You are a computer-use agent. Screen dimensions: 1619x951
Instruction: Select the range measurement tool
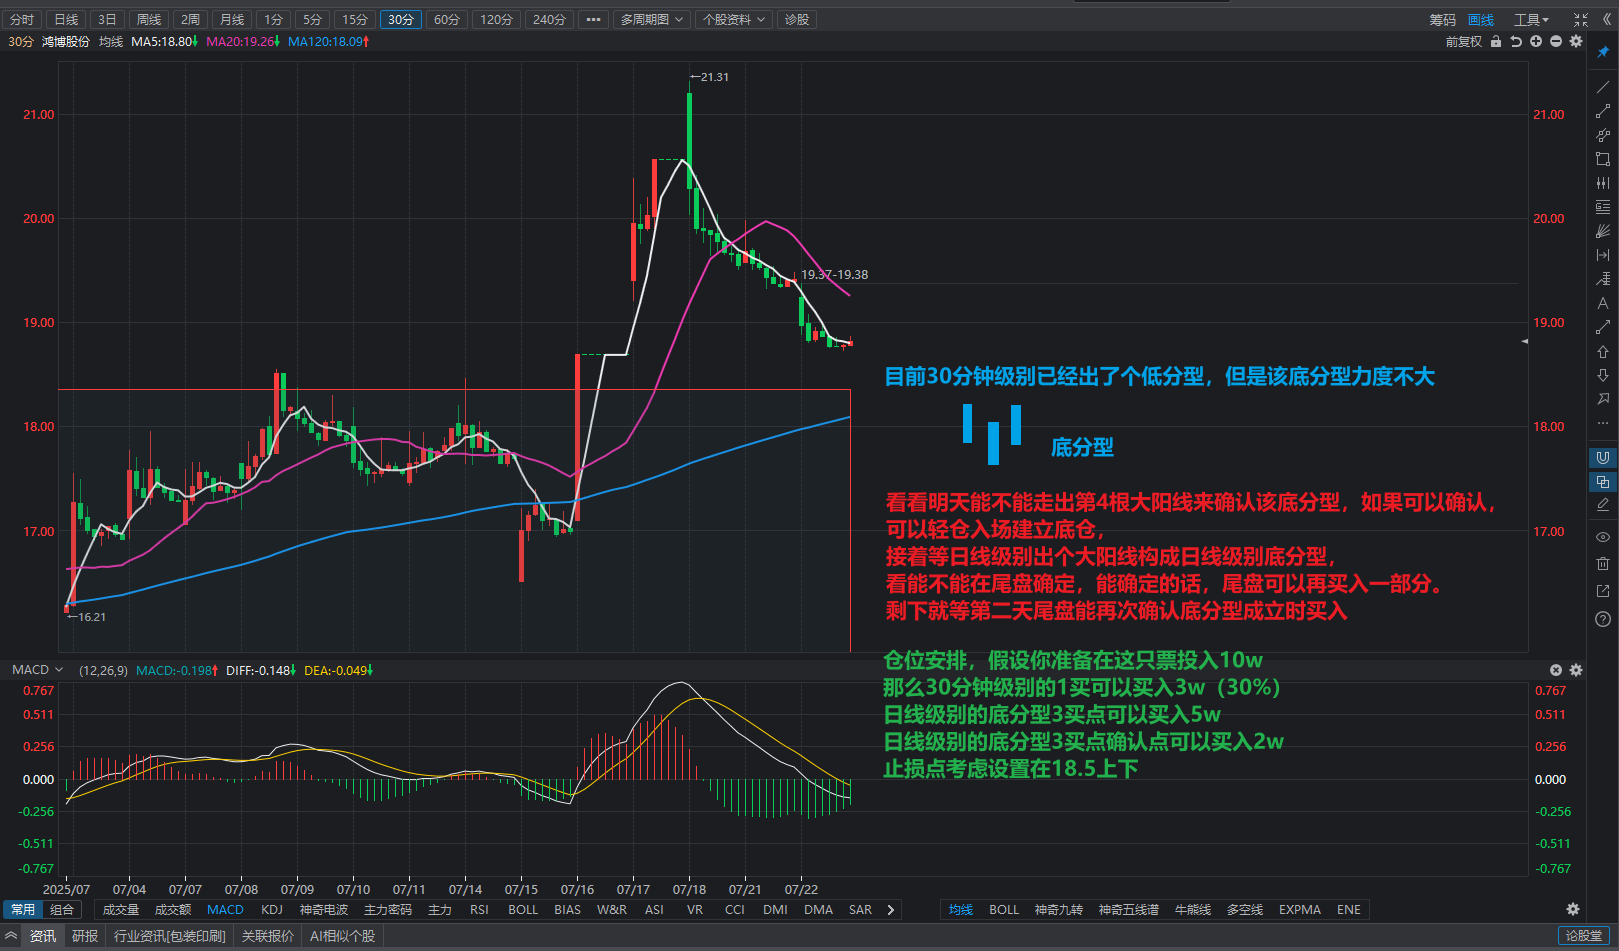point(1603,255)
